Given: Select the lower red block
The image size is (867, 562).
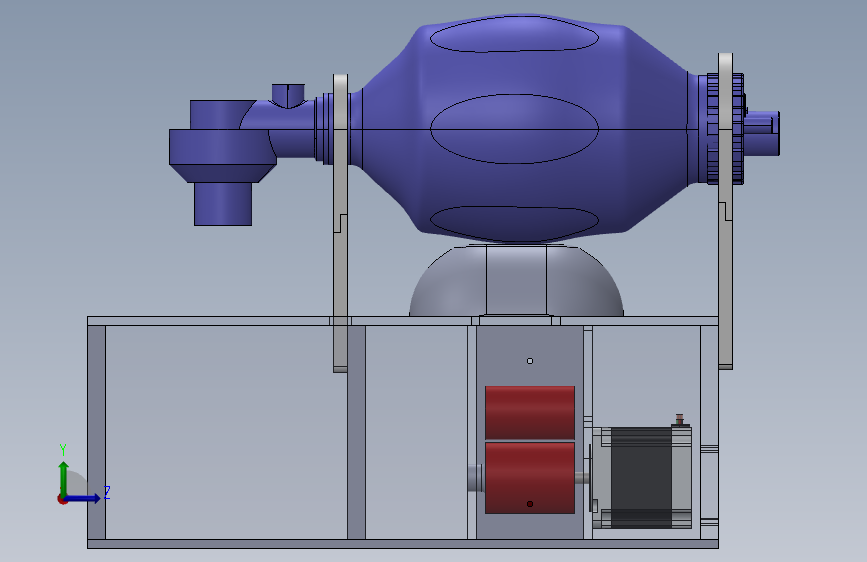Looking at the screenshot, I should point(530,478).
